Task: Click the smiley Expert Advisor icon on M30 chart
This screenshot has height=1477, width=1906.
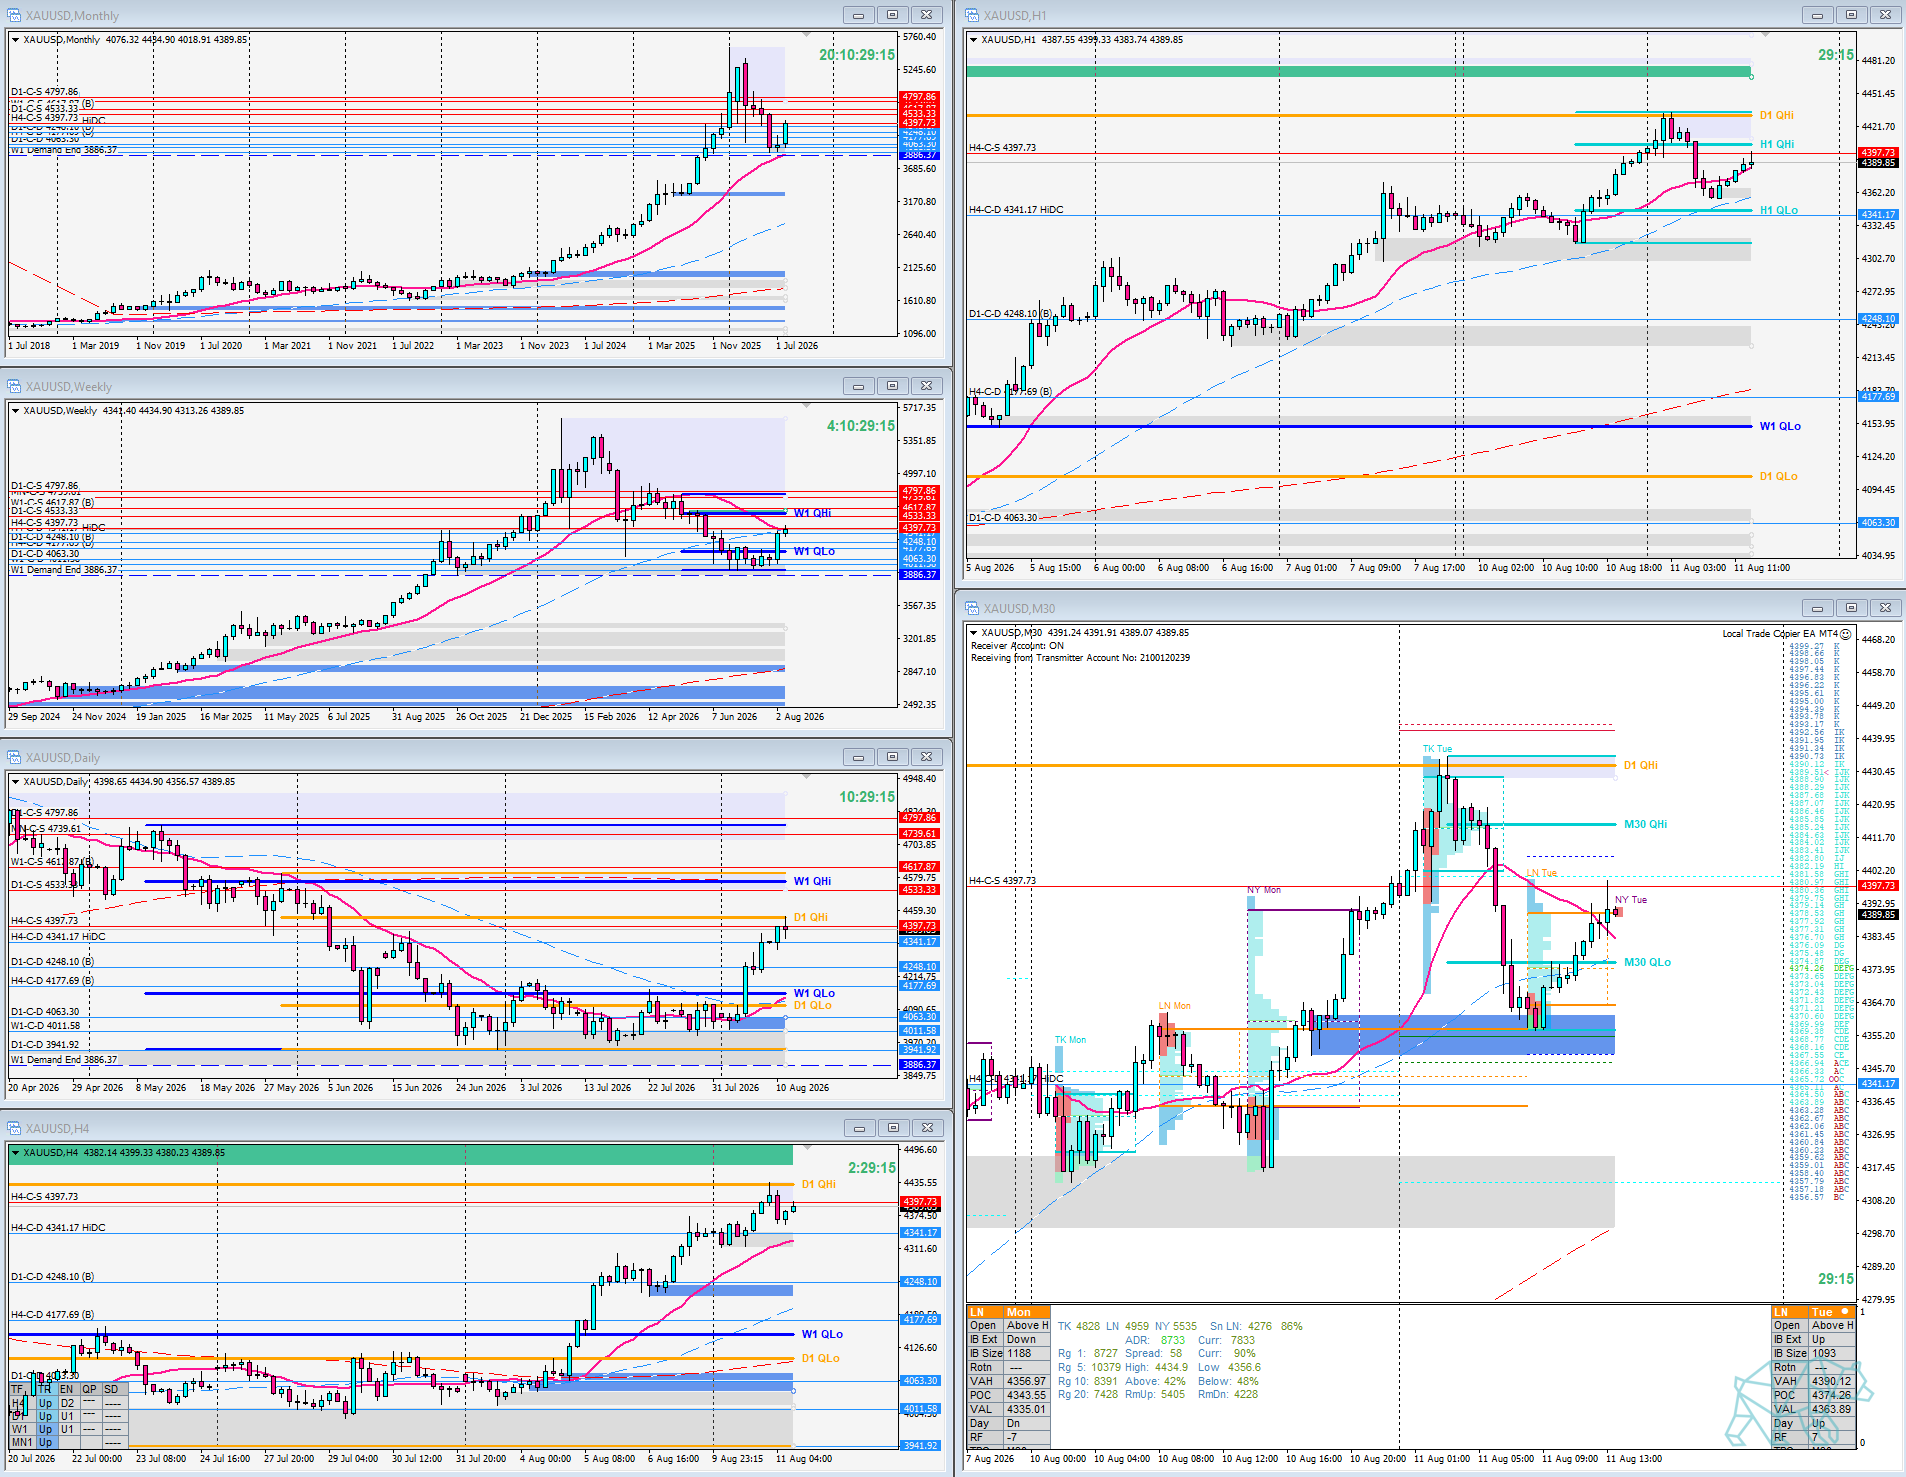Action: 1846,634
